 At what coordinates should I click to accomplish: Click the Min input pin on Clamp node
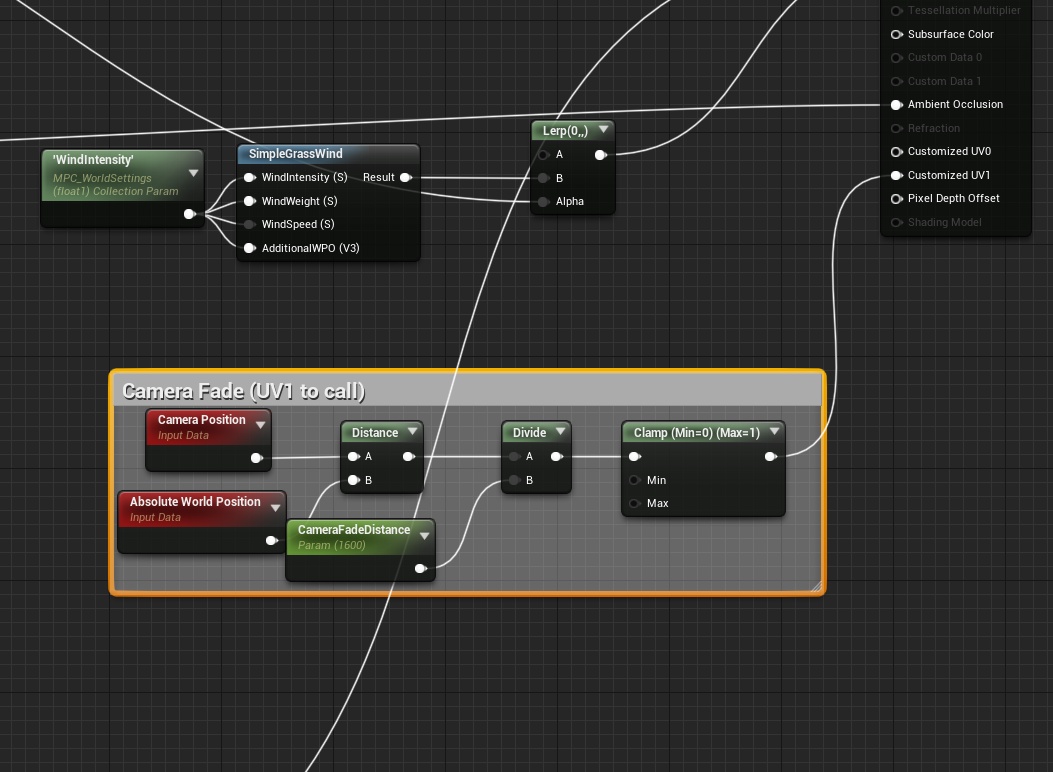(635, 480)
